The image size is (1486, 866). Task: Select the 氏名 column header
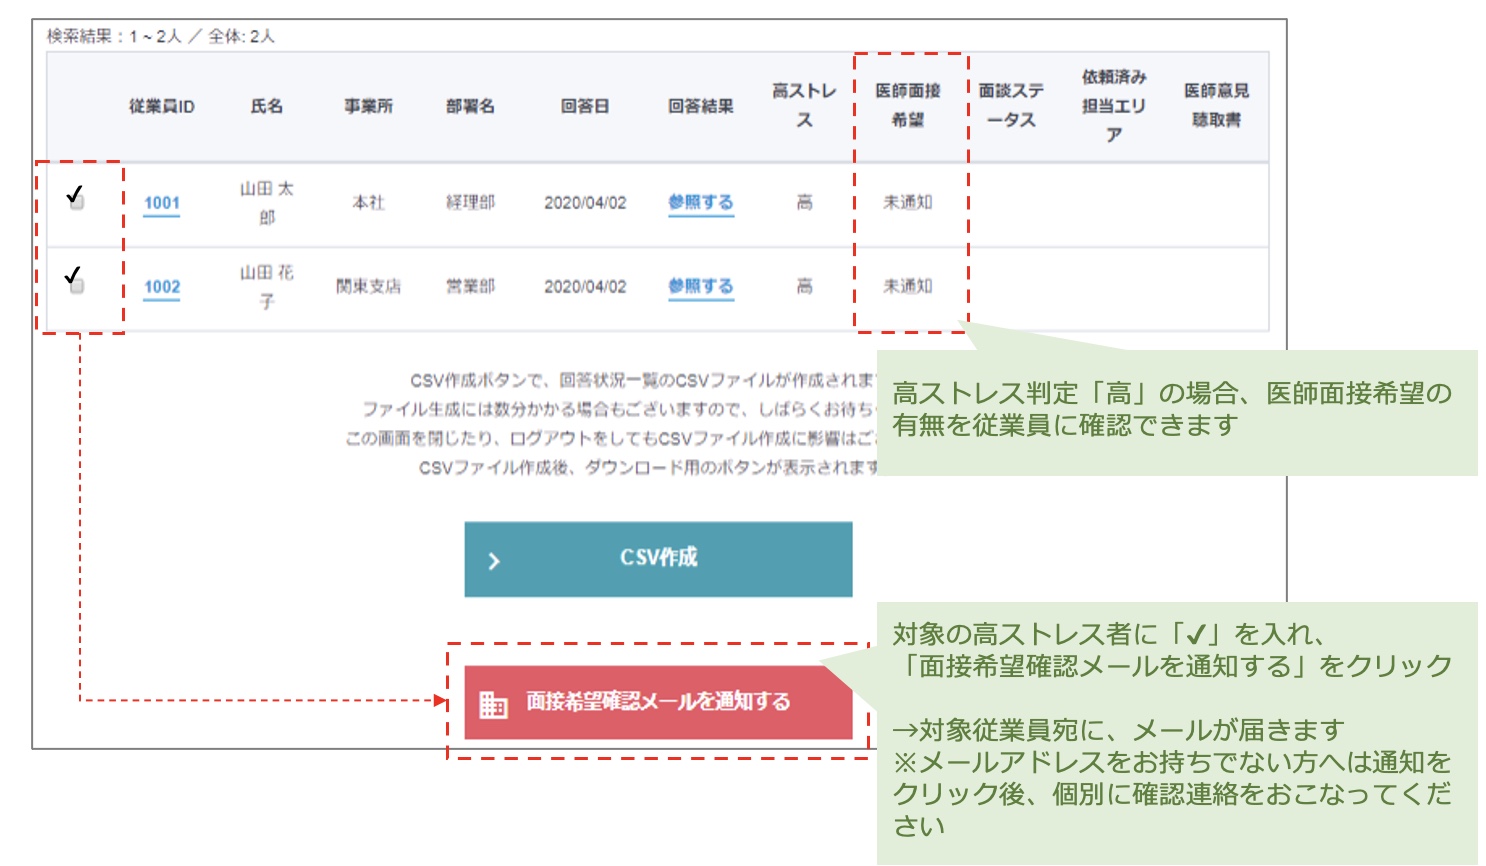pyautogui.click(x=267, y=106)
